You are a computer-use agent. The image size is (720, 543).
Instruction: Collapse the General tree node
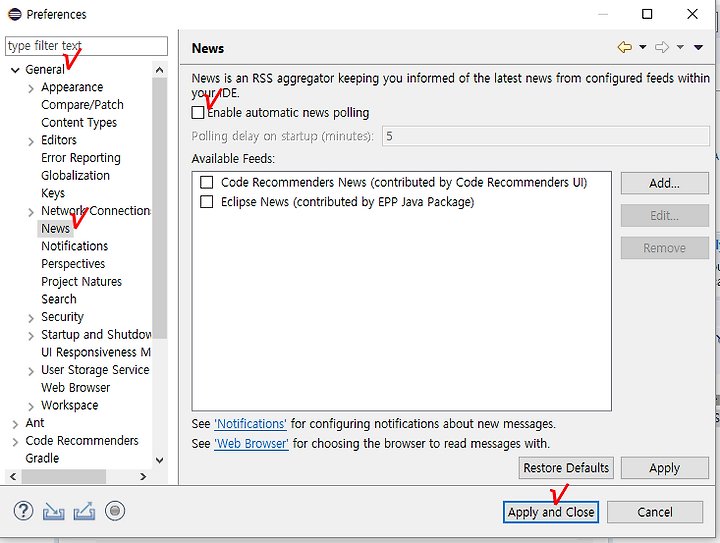pyautogui.click(x=15, y=70)
